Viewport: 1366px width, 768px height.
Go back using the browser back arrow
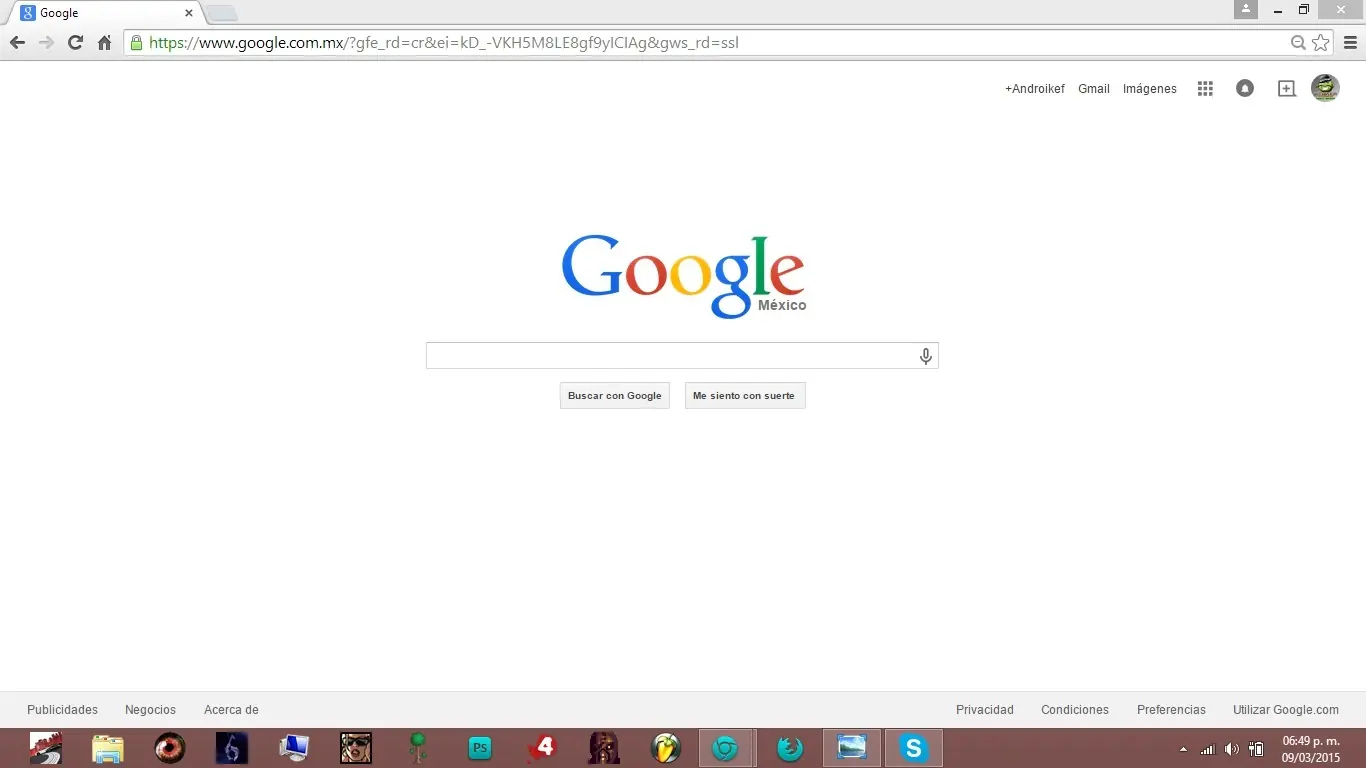click(x=17, y=43)
